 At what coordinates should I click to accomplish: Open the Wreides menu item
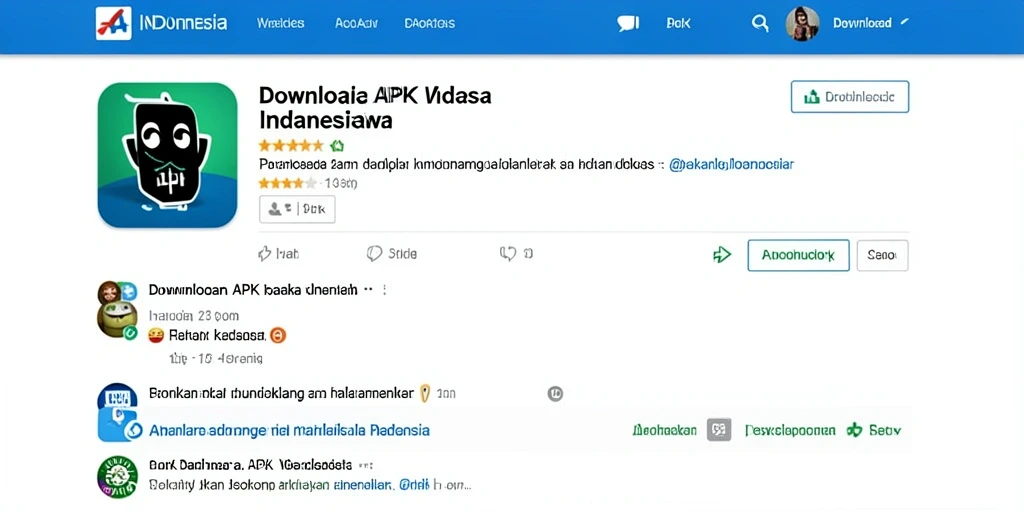click(280, 24)
